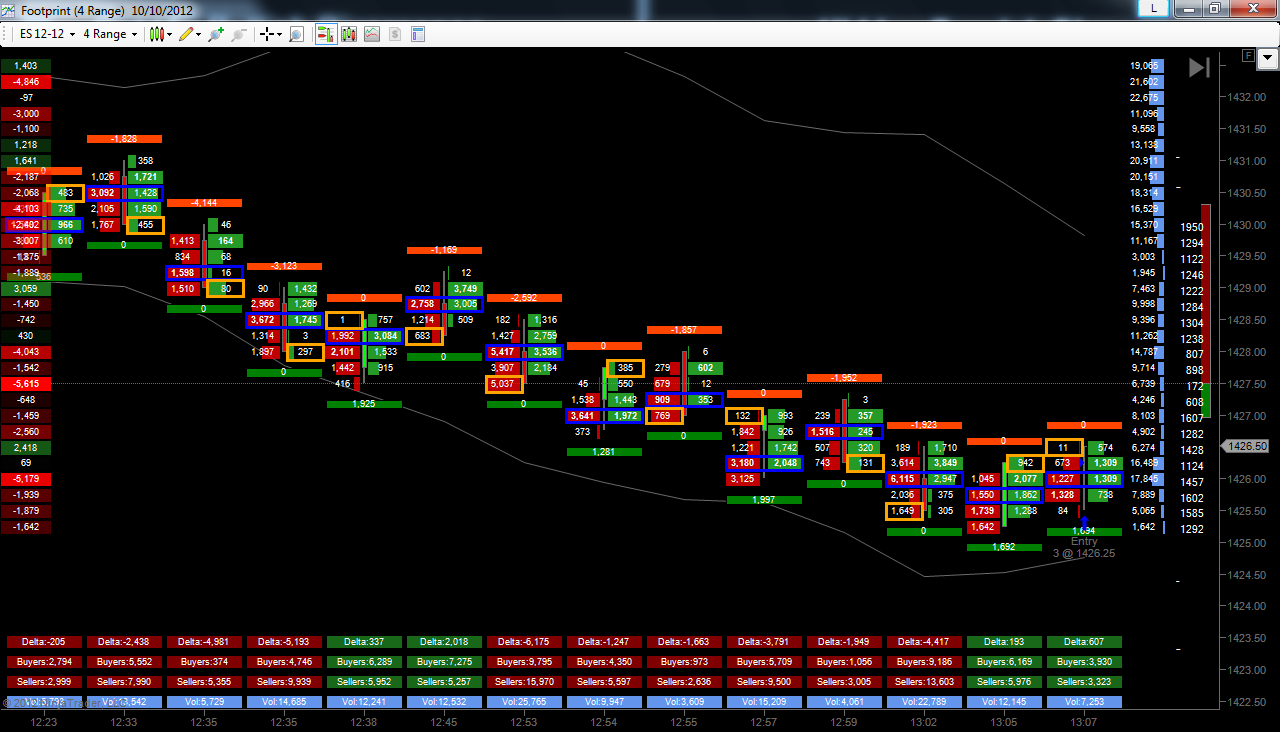Open the ES 12-12 instrument dropdown
Screen dimensions: 1280x732
48,34
